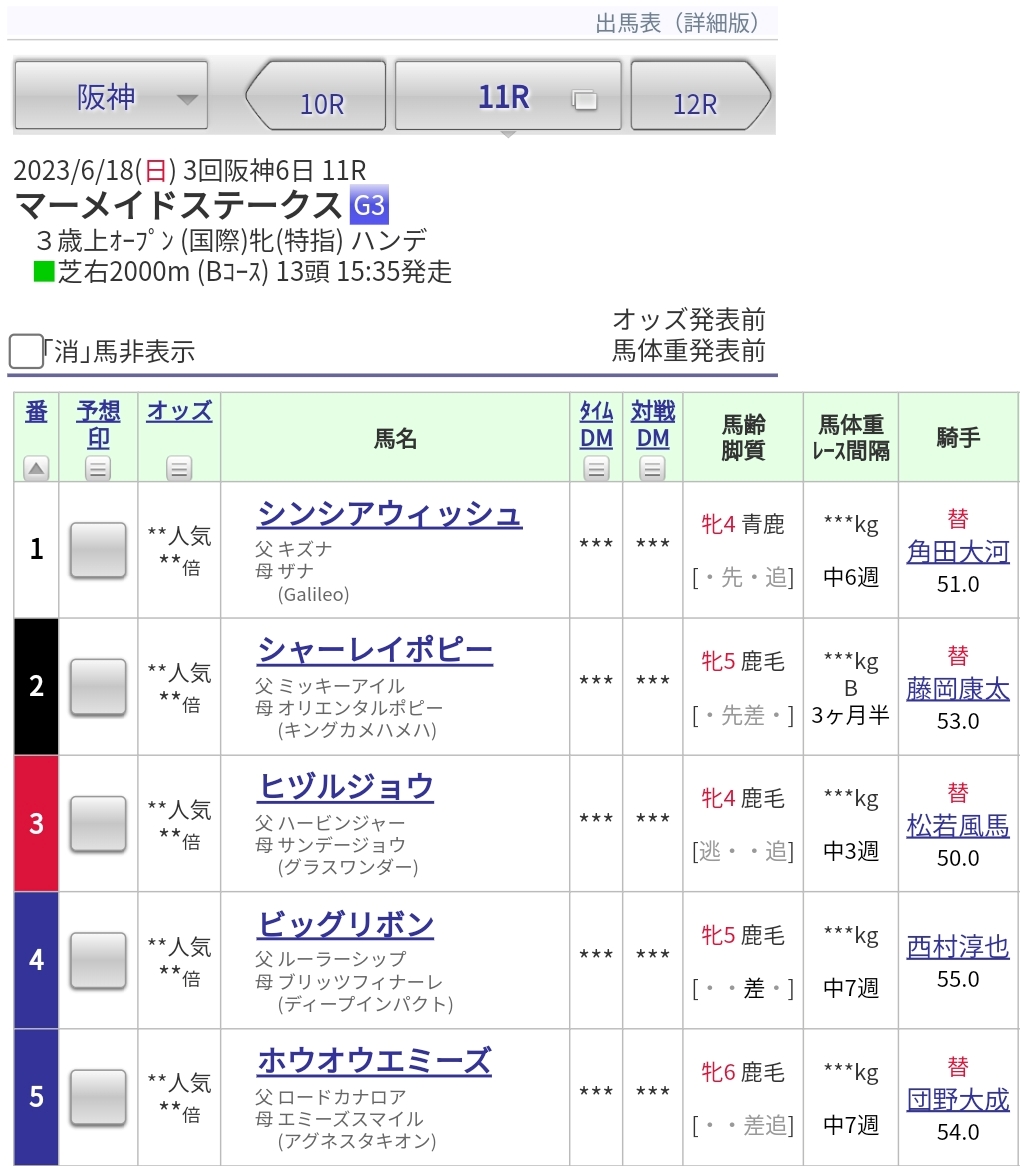Viewport: 1020px width, 1166px height.
Task: Open horse page for ビッグリボン
Action: click(345, 924)
